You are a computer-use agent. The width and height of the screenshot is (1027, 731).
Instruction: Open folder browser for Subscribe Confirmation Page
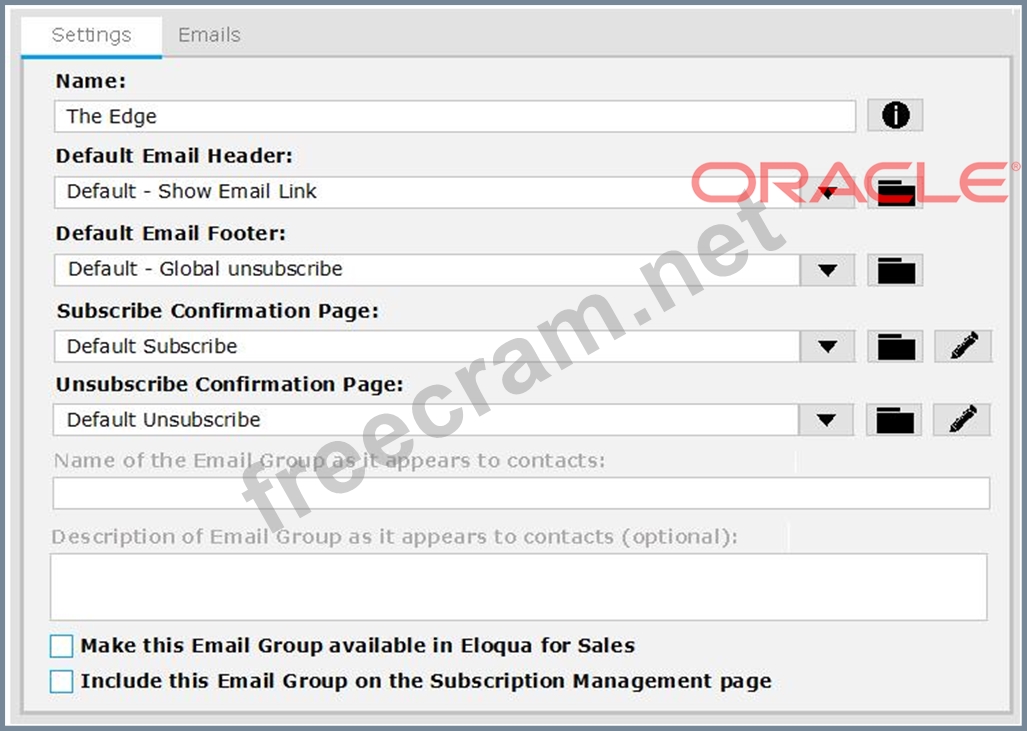895,346
